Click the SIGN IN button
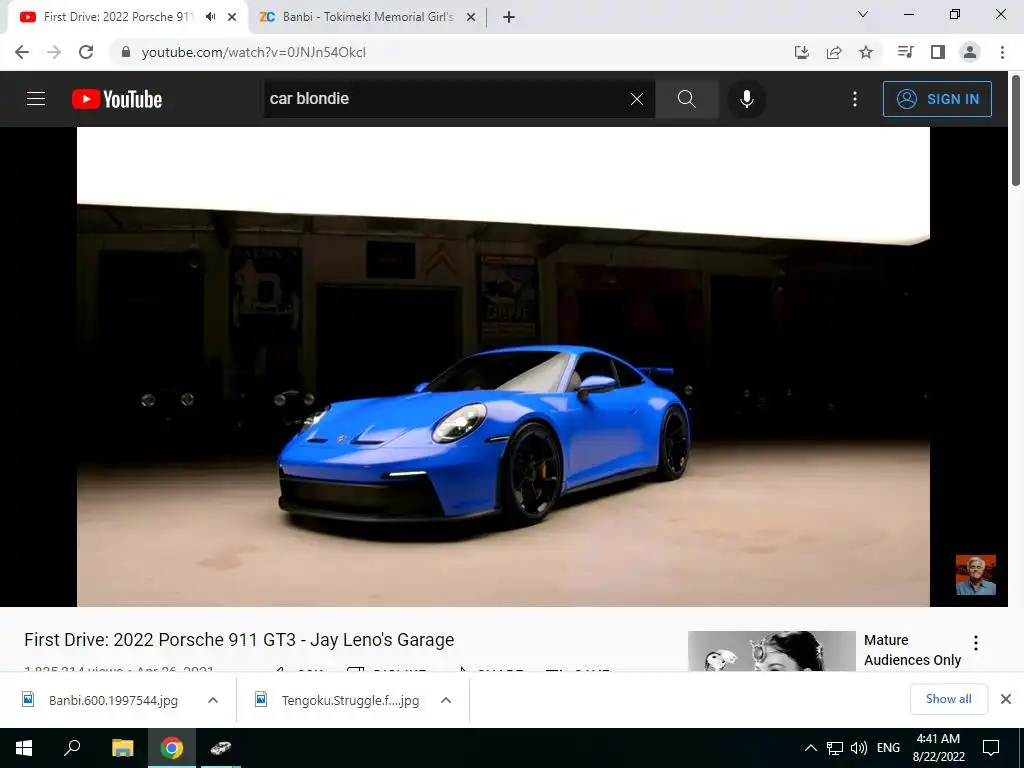Image resolution: width=1024 pixels, height=768 pixels. pos(937,99)
